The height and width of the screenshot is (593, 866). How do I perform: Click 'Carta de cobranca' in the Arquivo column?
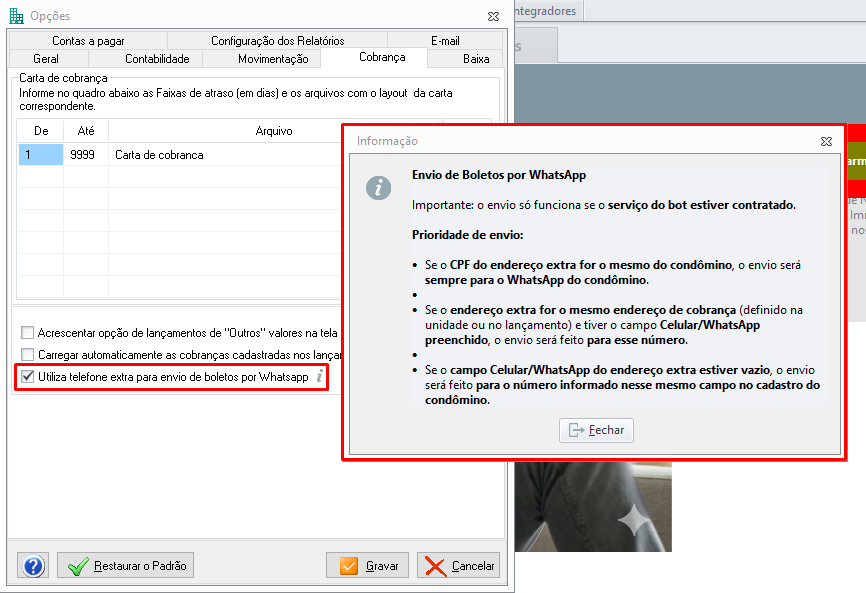159,155
